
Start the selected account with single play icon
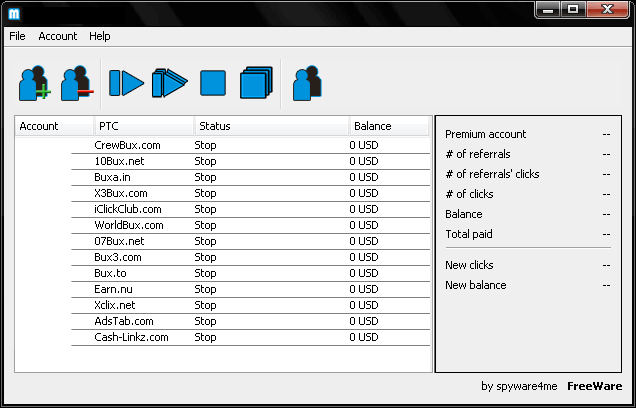point(126,83)
